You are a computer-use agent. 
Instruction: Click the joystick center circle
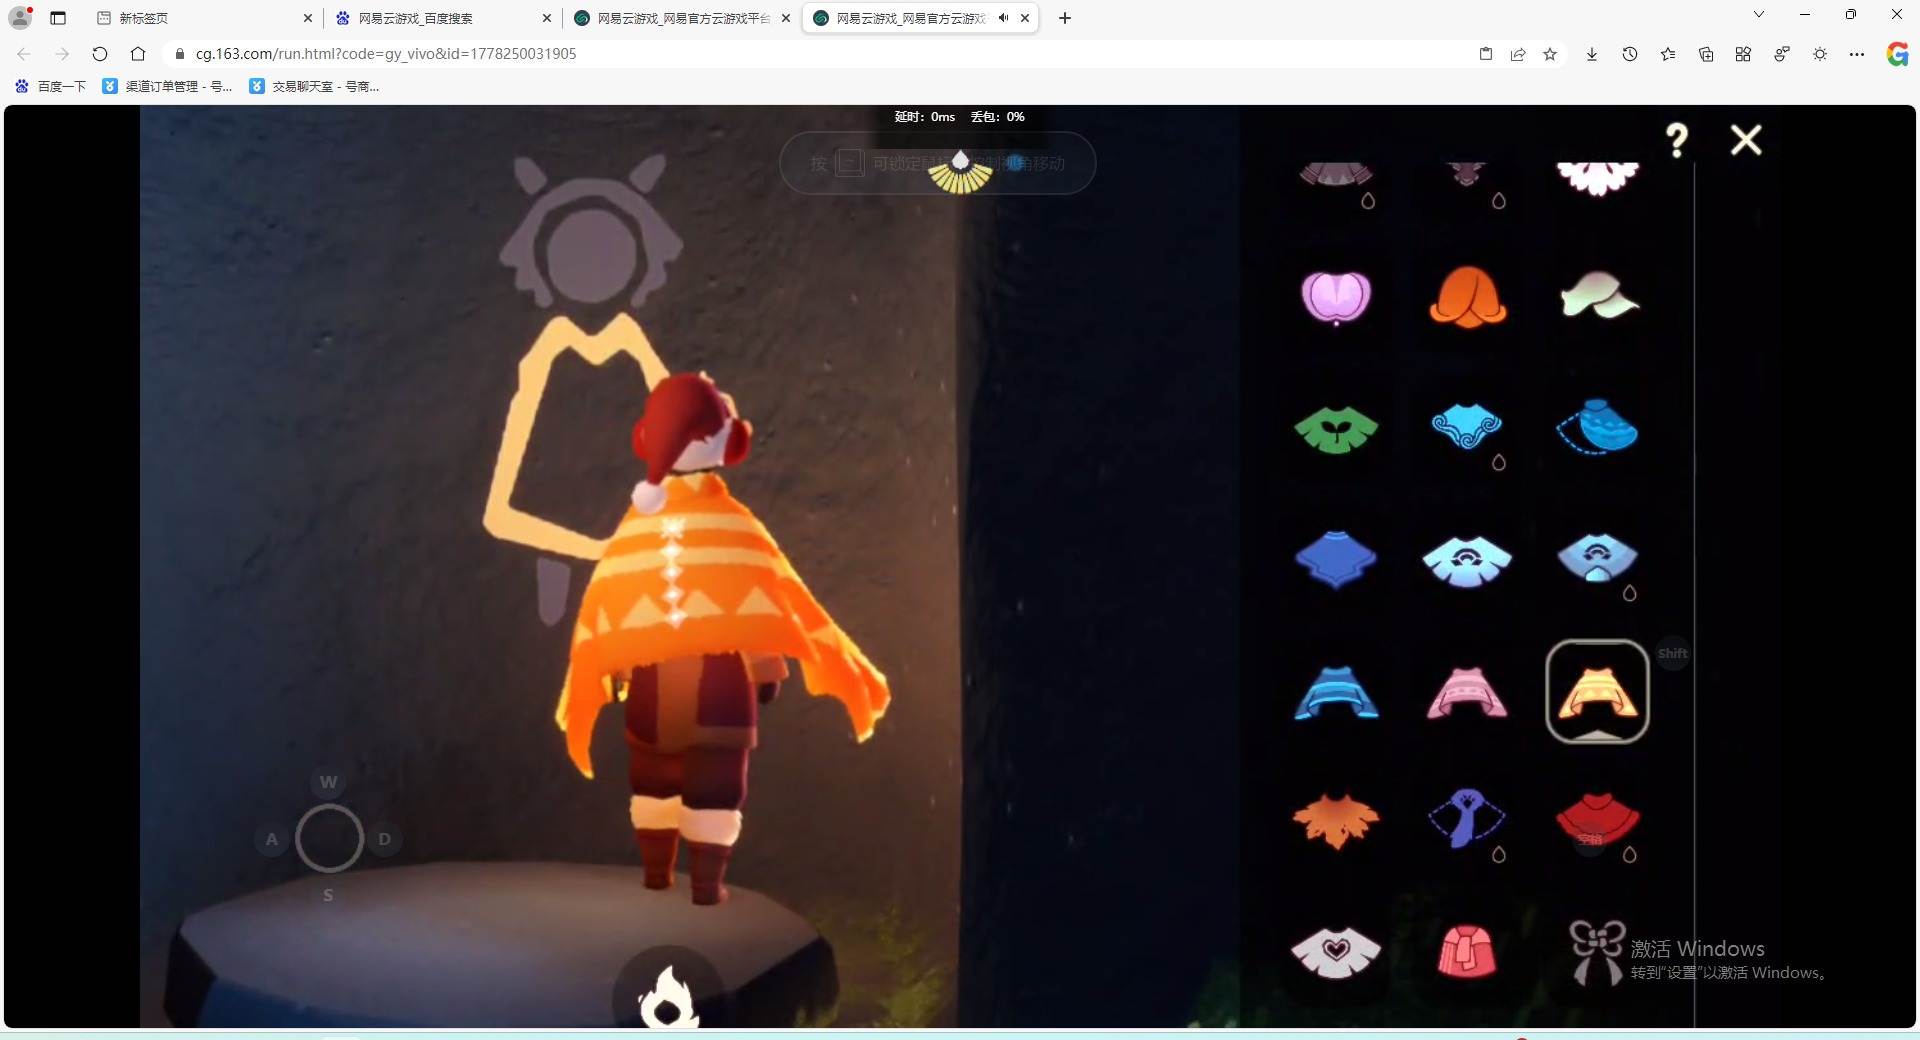click(329, 838)
